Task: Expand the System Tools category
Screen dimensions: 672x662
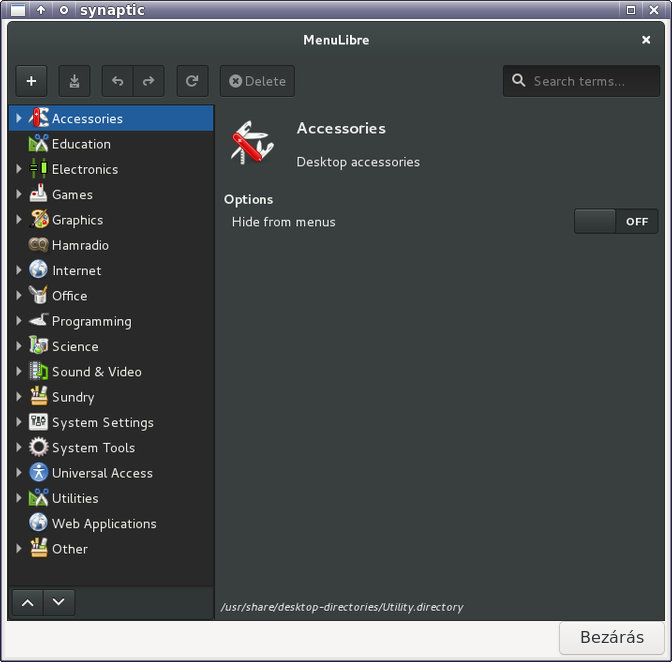Action: pyautogui.click(x=18, y=447)
